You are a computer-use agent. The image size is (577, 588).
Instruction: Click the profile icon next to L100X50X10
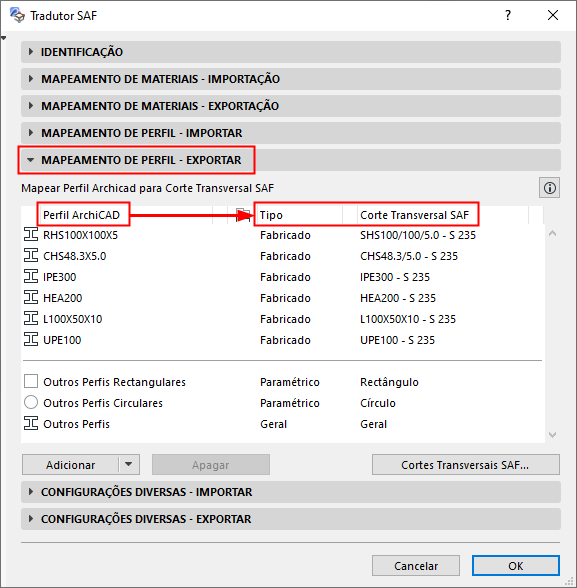click(31, 319)
